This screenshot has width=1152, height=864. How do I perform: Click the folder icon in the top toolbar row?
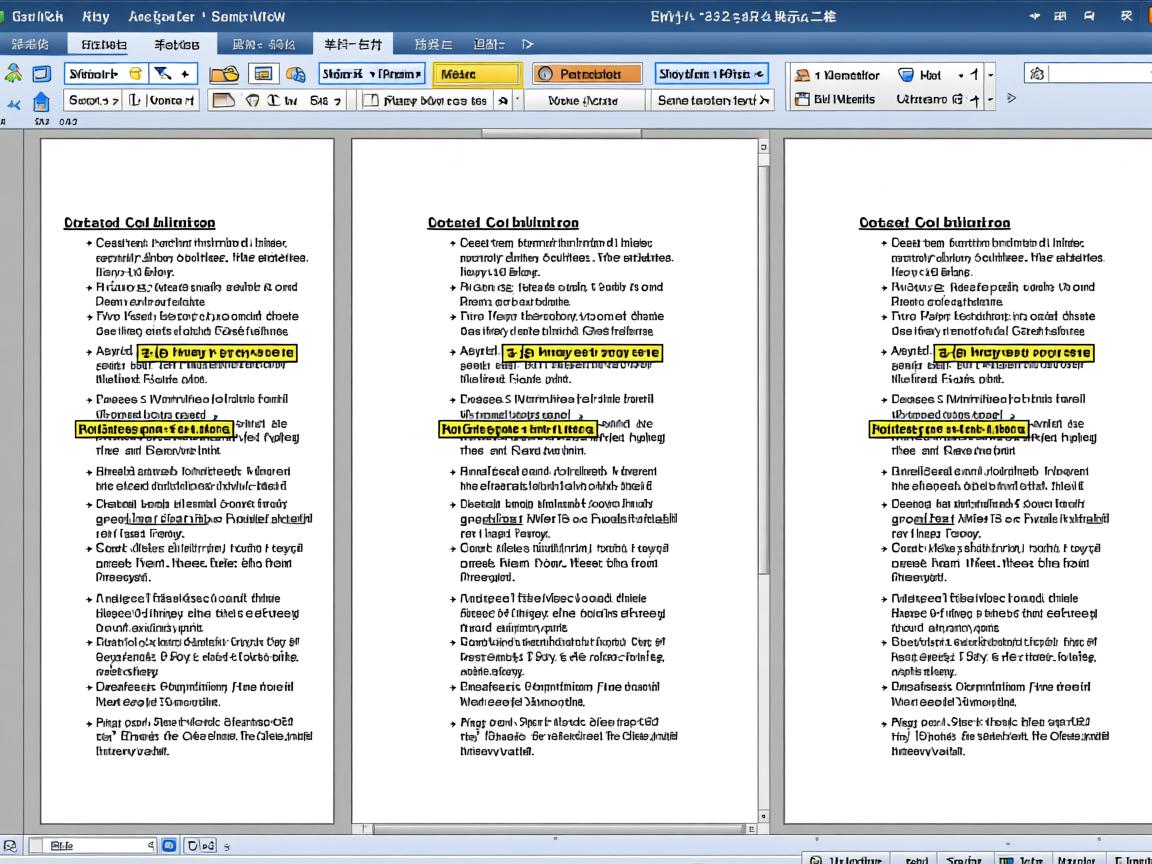pos(224,74)
